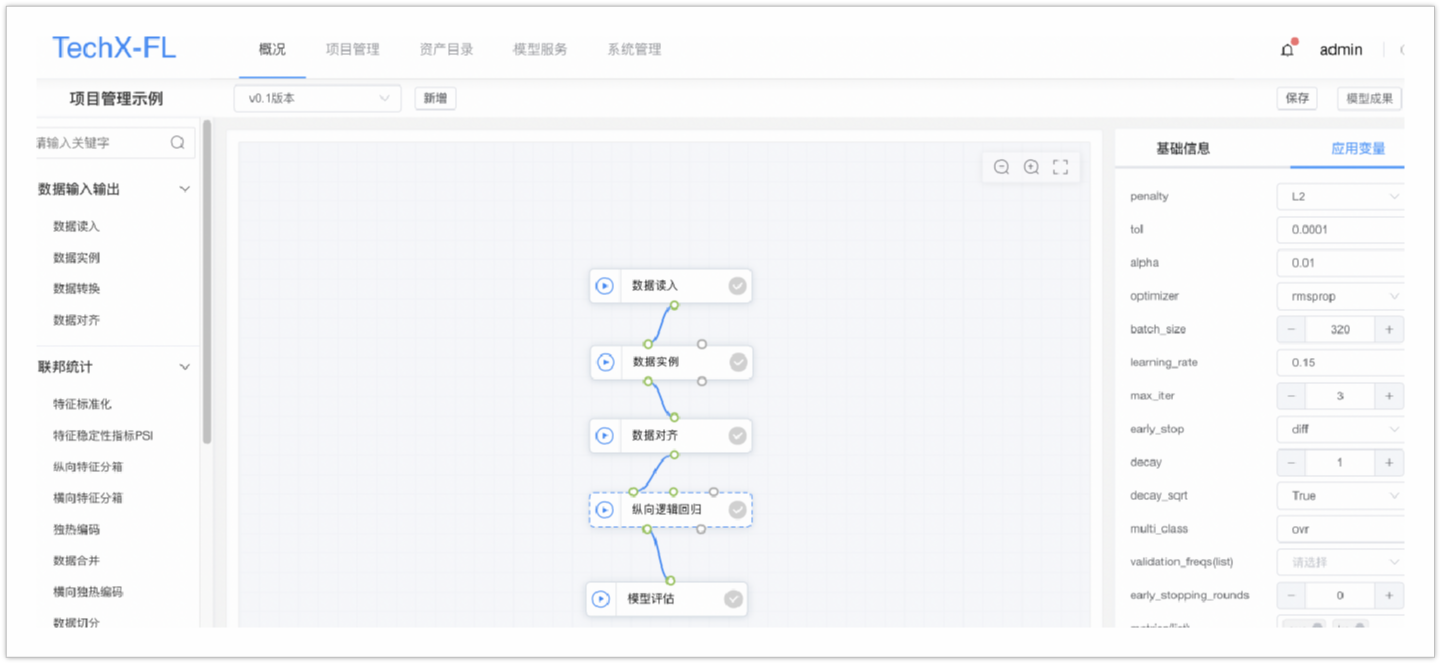The image size is (1442, 665).
Task: Run the 模型评估 node play icon
Action: pos(601,599)
